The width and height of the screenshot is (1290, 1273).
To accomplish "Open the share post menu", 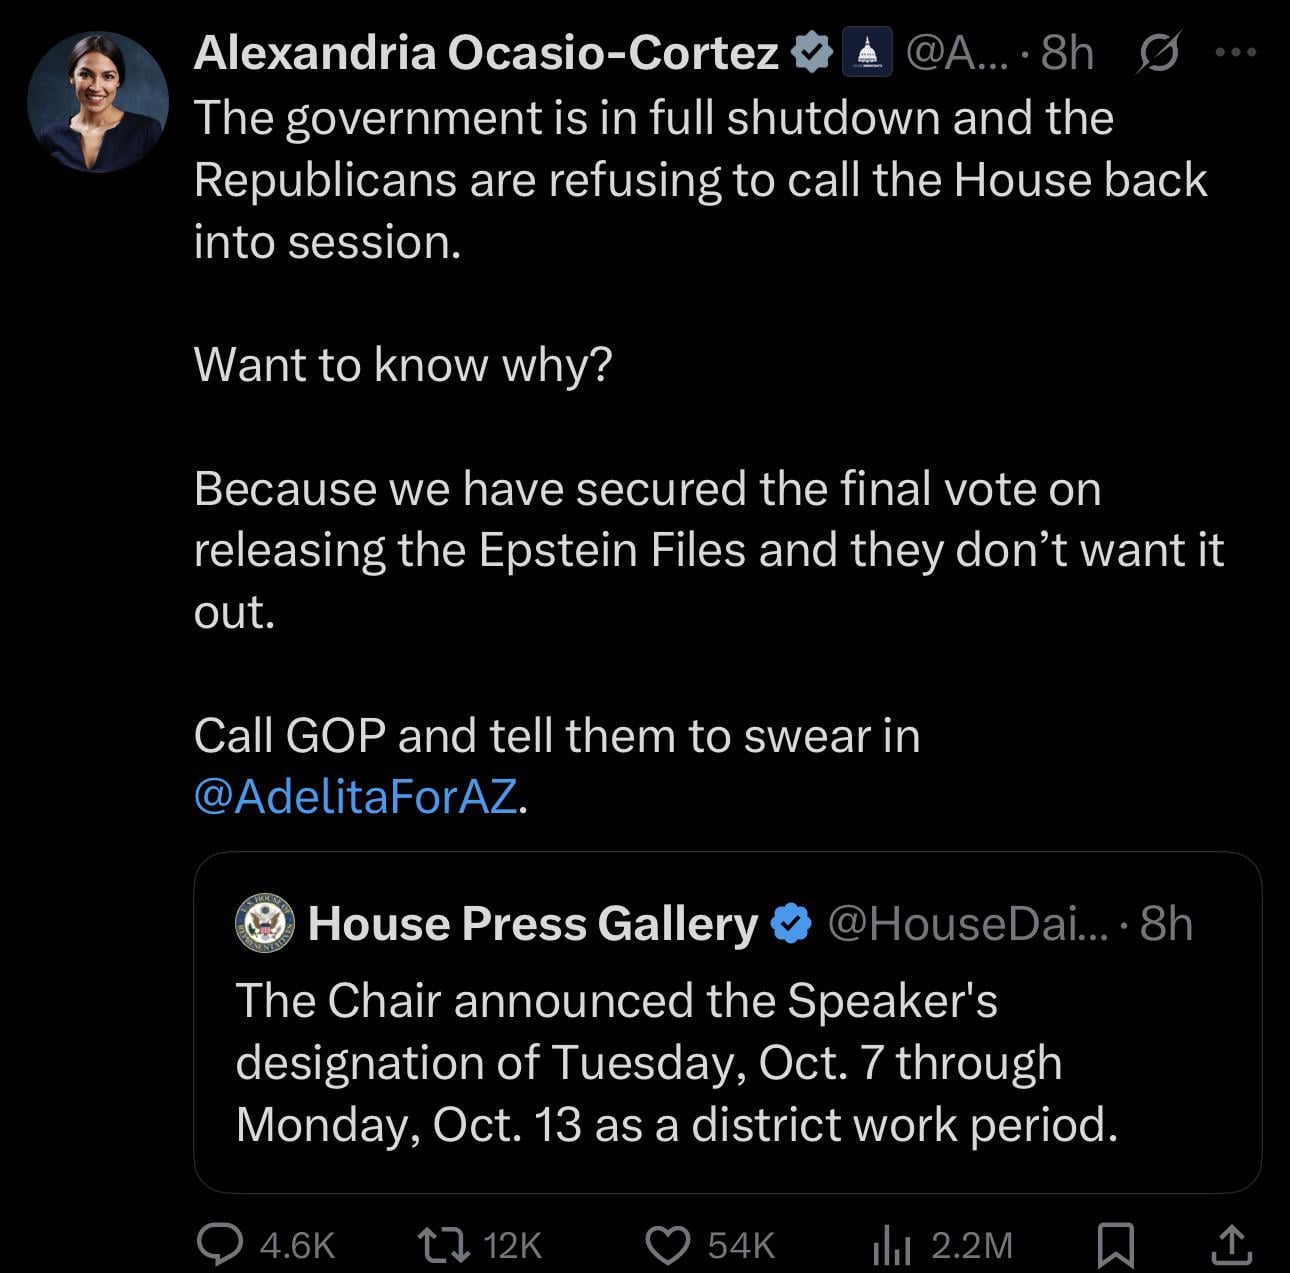I will 1231,1244.
